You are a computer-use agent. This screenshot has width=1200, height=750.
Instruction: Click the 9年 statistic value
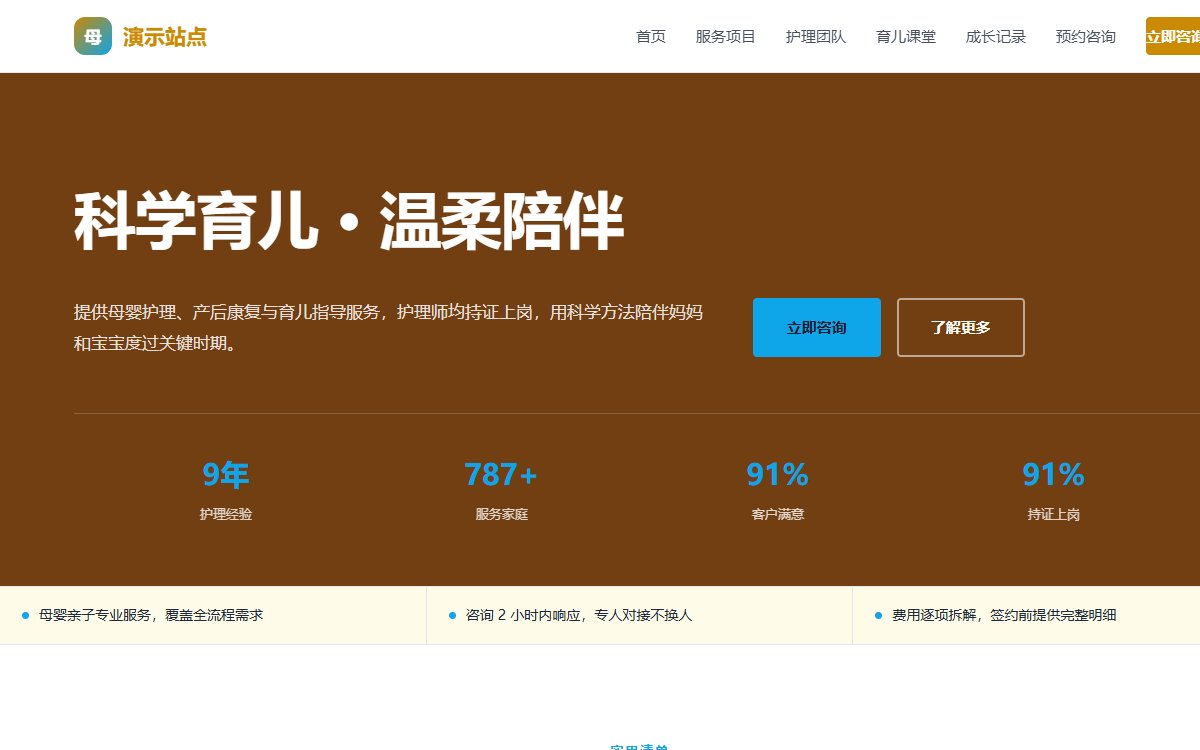[226, 474]
